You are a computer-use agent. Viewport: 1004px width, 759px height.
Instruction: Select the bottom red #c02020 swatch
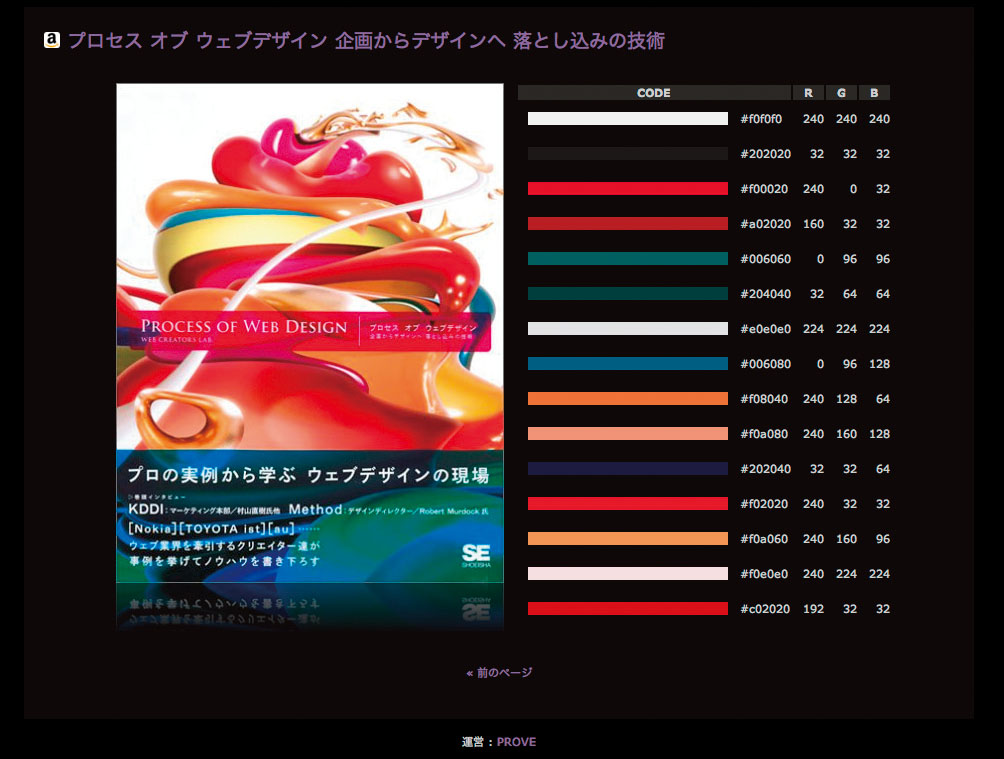click(627, 608)
